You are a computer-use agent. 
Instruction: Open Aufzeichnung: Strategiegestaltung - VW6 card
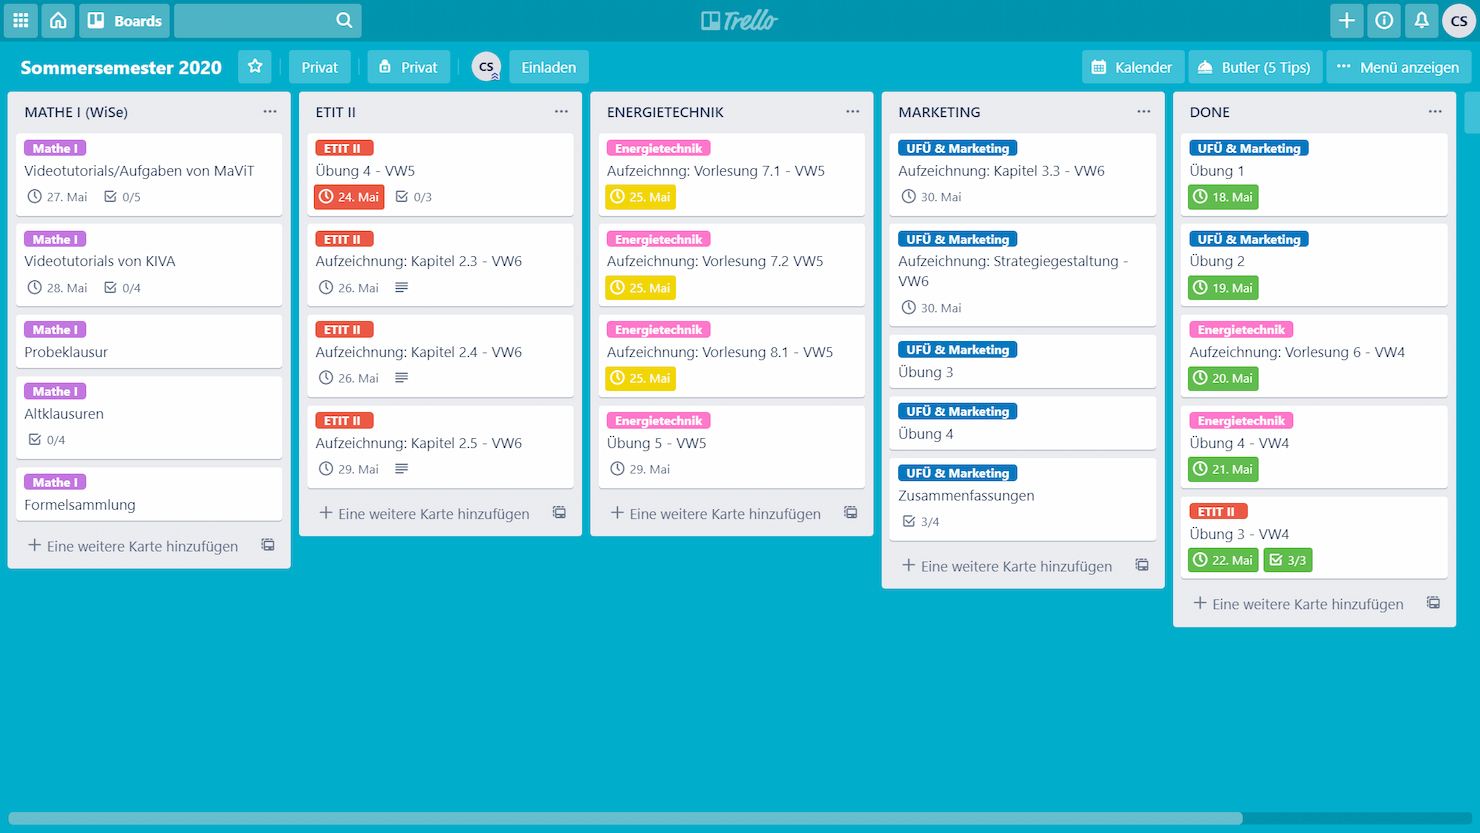pyautogui.click(x=1023, y=275)
